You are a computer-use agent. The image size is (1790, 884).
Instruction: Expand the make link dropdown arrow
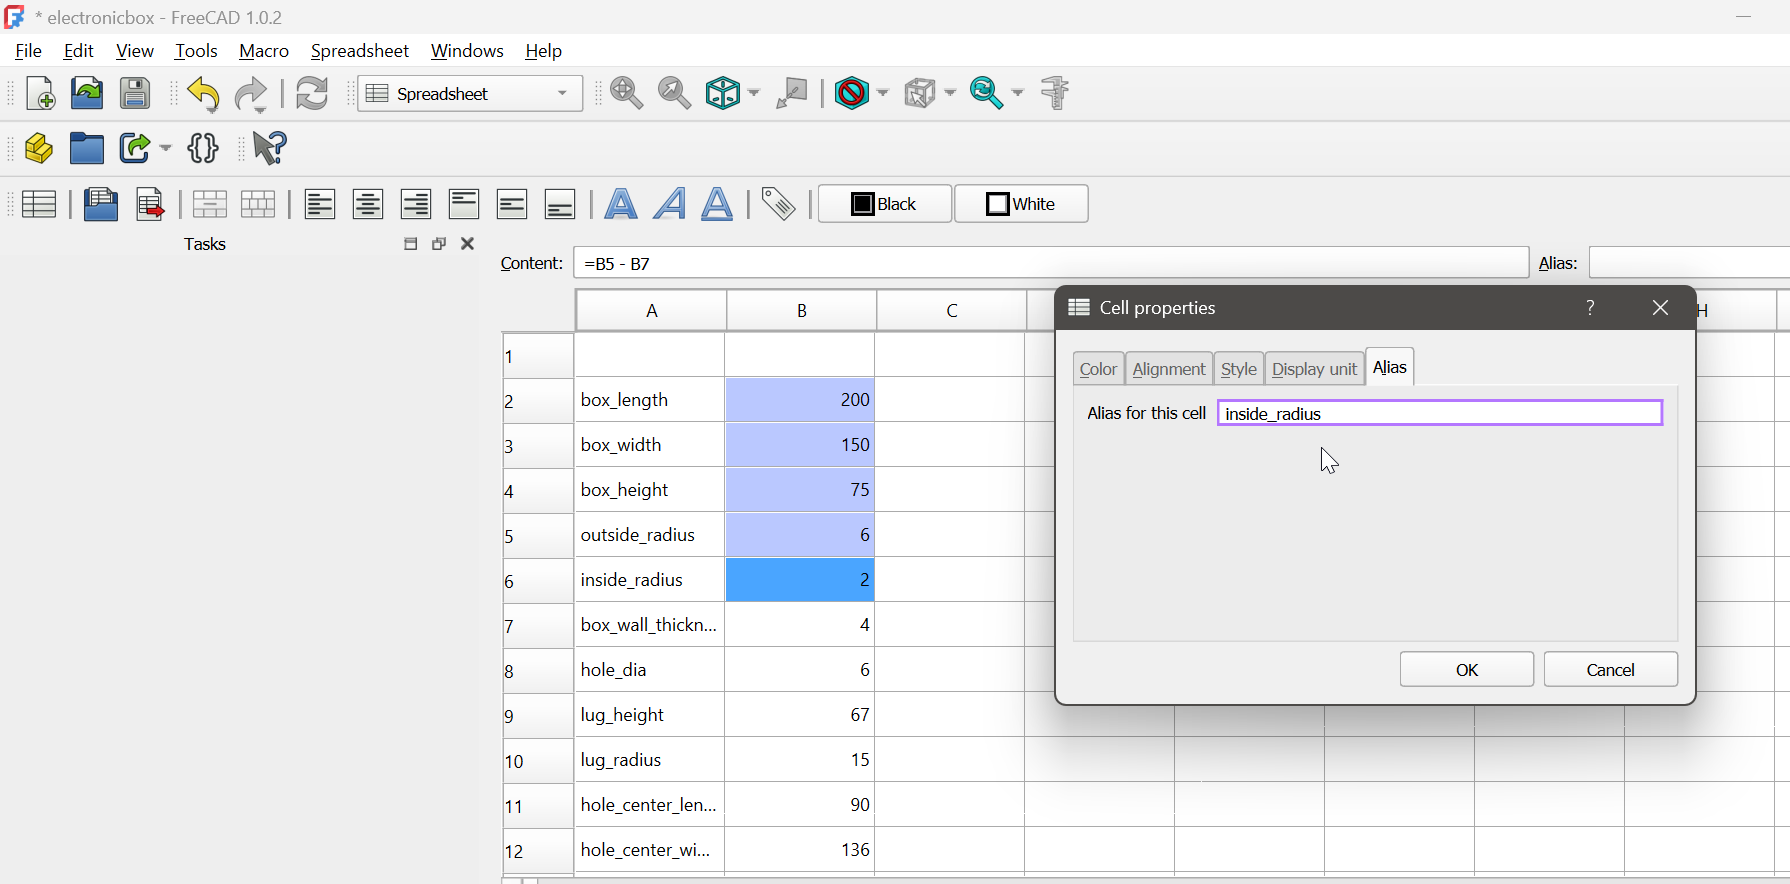[x=165, y=148]
